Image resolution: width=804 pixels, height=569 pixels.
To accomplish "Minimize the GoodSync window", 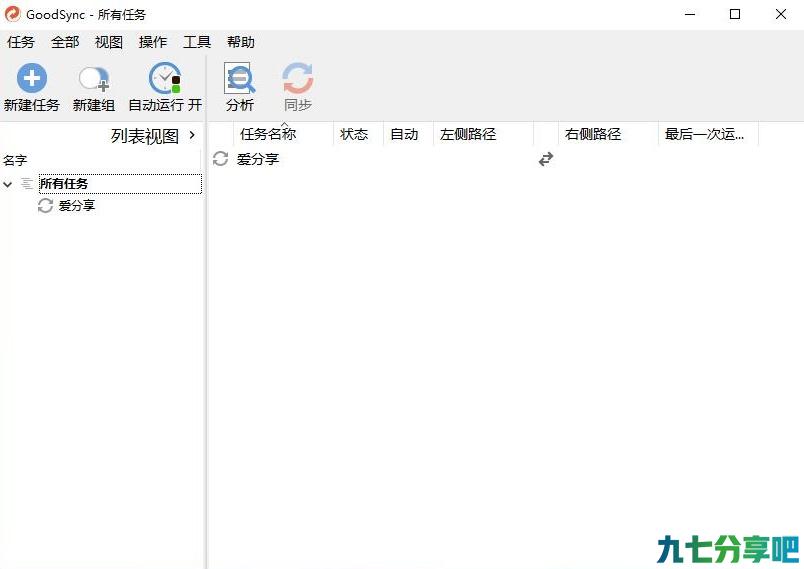I will coord(690,14).
